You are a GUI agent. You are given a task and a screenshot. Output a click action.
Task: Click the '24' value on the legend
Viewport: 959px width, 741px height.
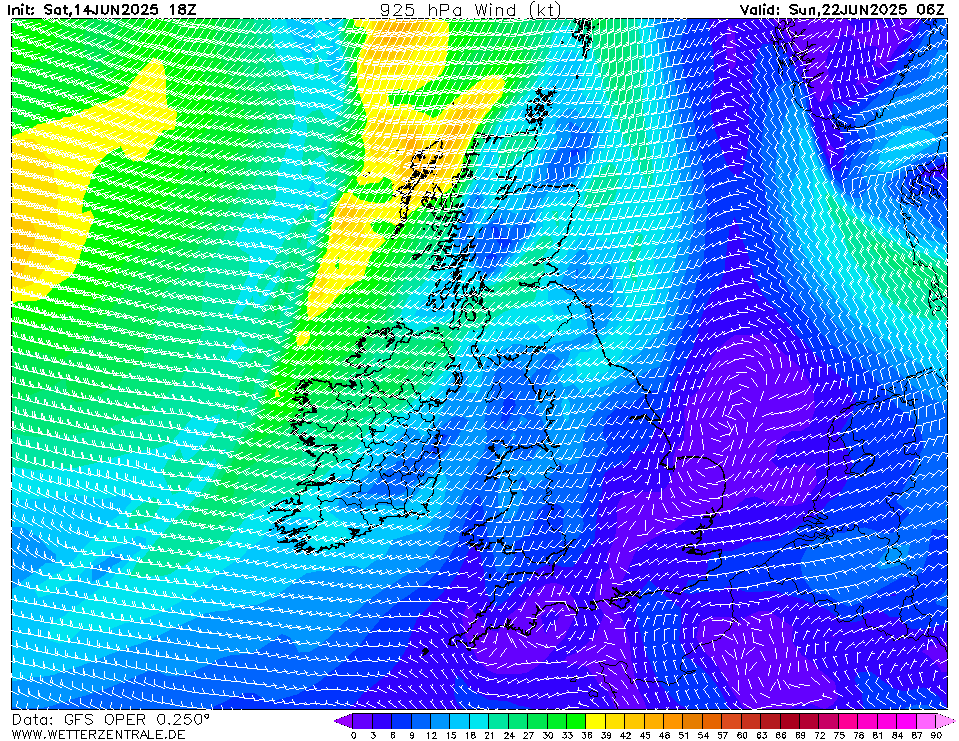click(509, 735)
